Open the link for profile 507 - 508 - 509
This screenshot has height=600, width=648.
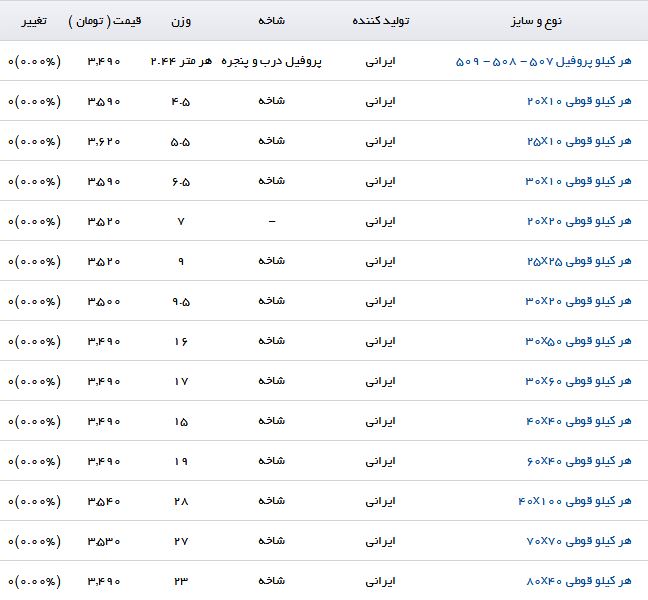[x=543, y=61]
